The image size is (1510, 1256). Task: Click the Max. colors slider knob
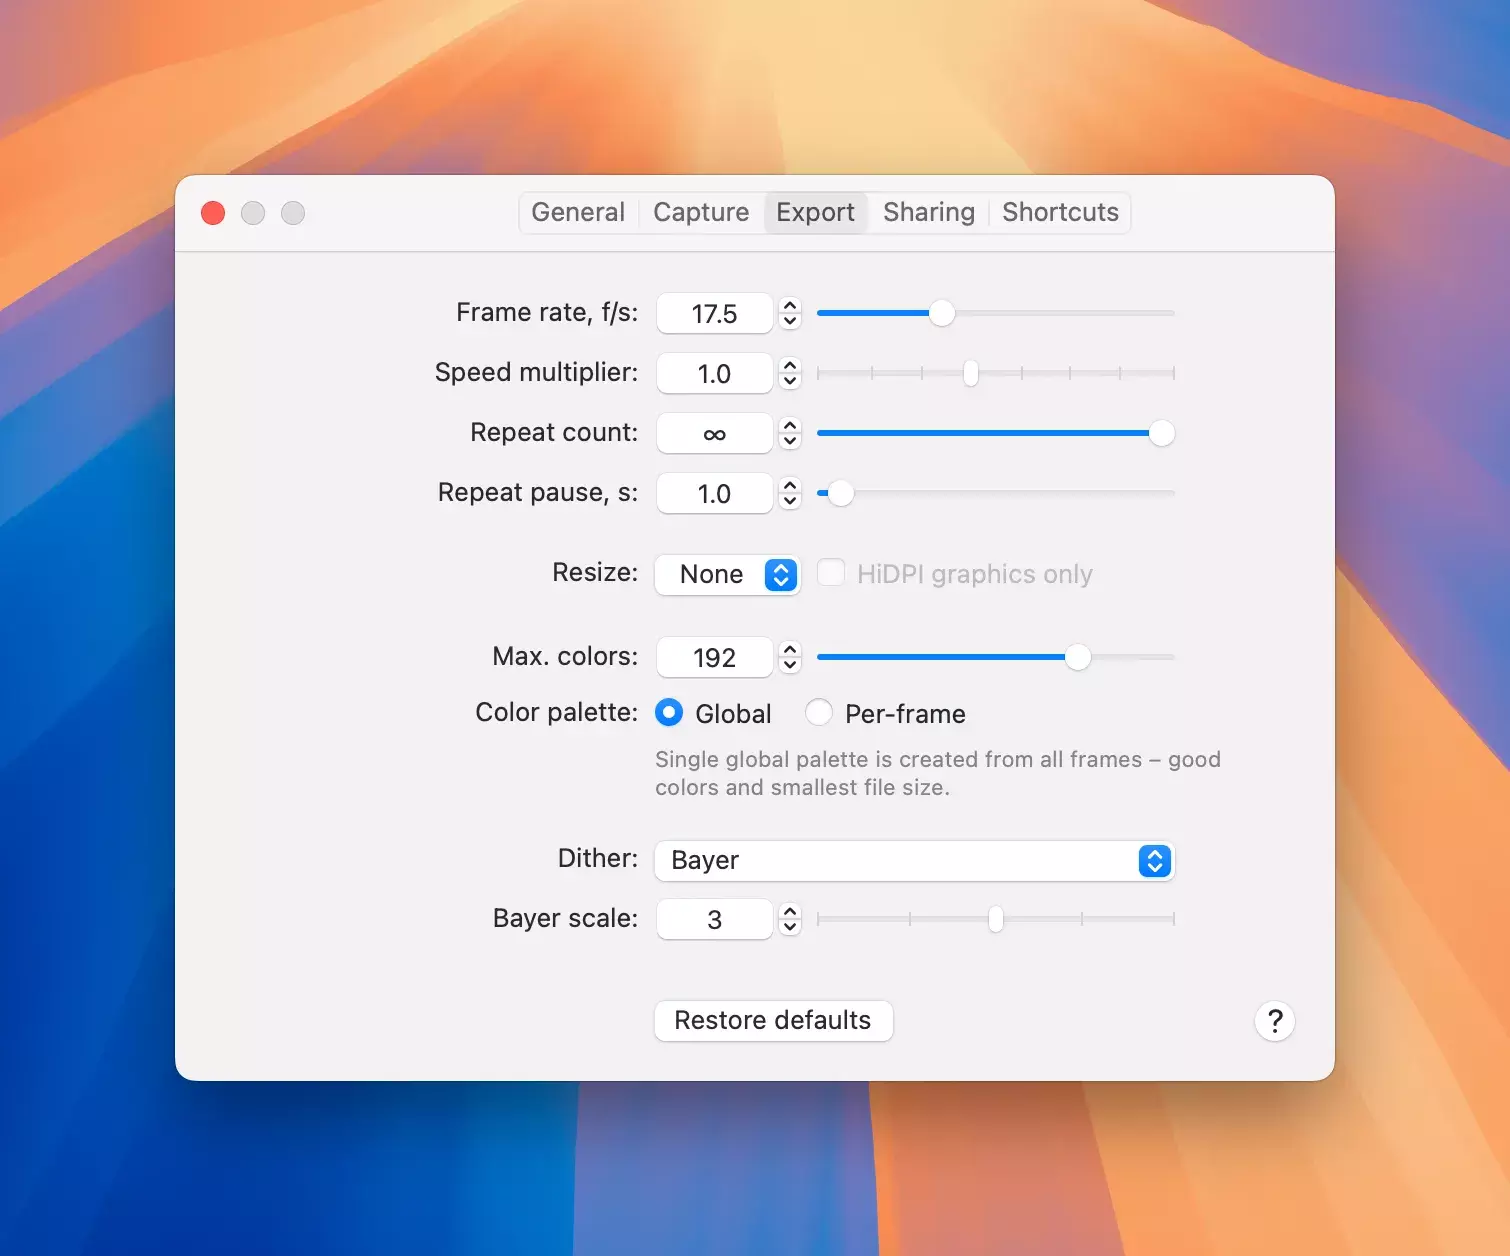tap(1077, 657)
